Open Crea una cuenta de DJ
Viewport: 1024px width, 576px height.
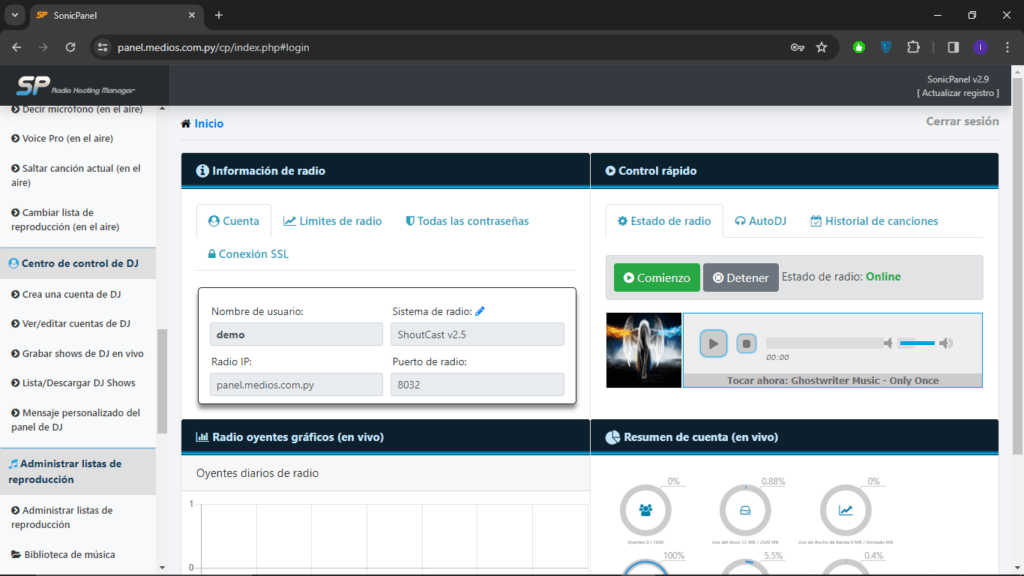[x=66, y=295]
